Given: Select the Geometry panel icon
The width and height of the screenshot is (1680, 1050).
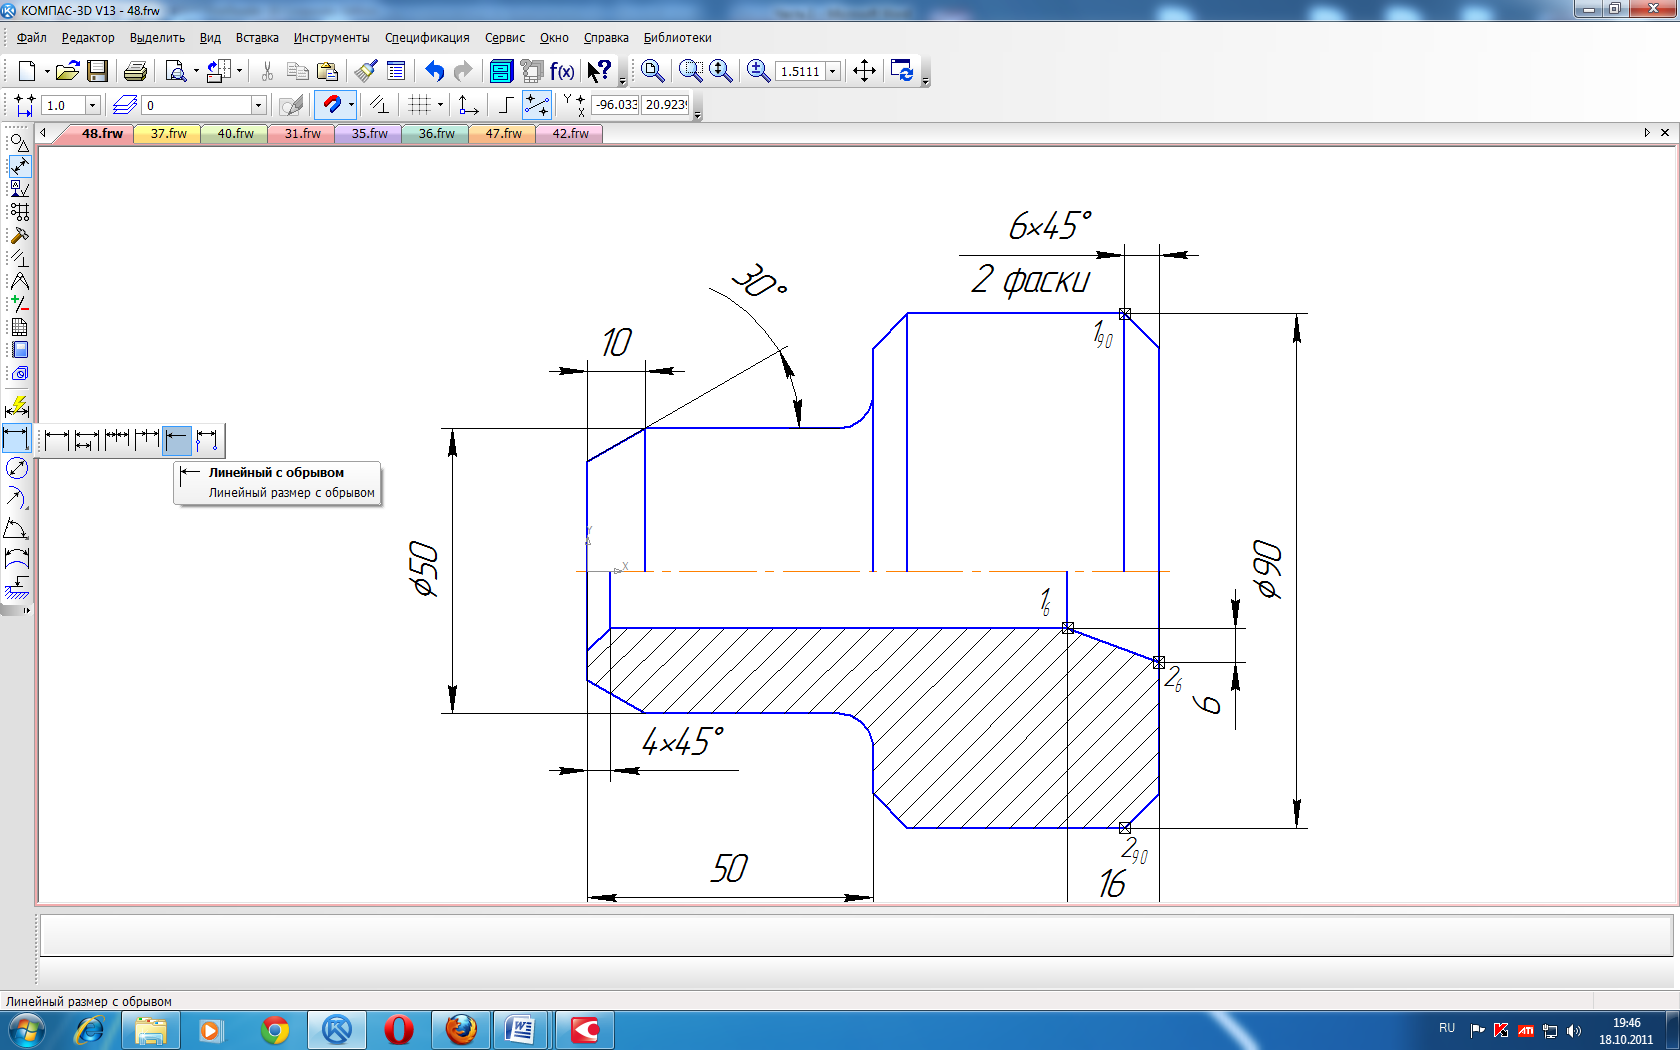Looking at the screenshot, I should [19, 143].
